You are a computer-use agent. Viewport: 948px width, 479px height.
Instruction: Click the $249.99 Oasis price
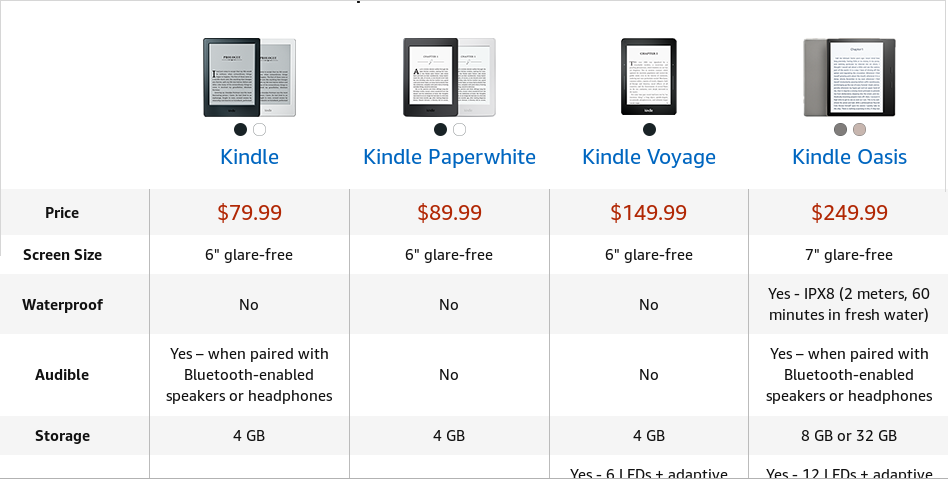[x=849, y=212]
